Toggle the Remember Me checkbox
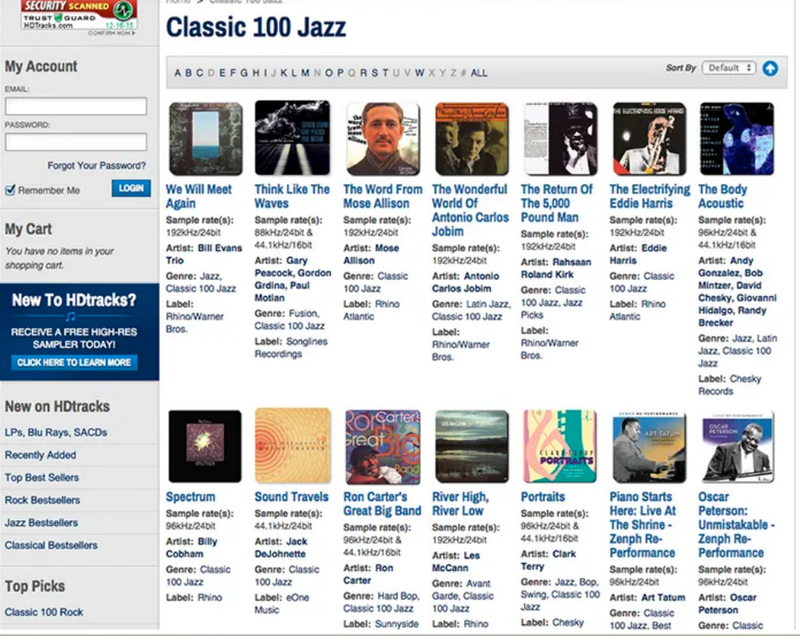800x636 pixels. pos(10,190)
